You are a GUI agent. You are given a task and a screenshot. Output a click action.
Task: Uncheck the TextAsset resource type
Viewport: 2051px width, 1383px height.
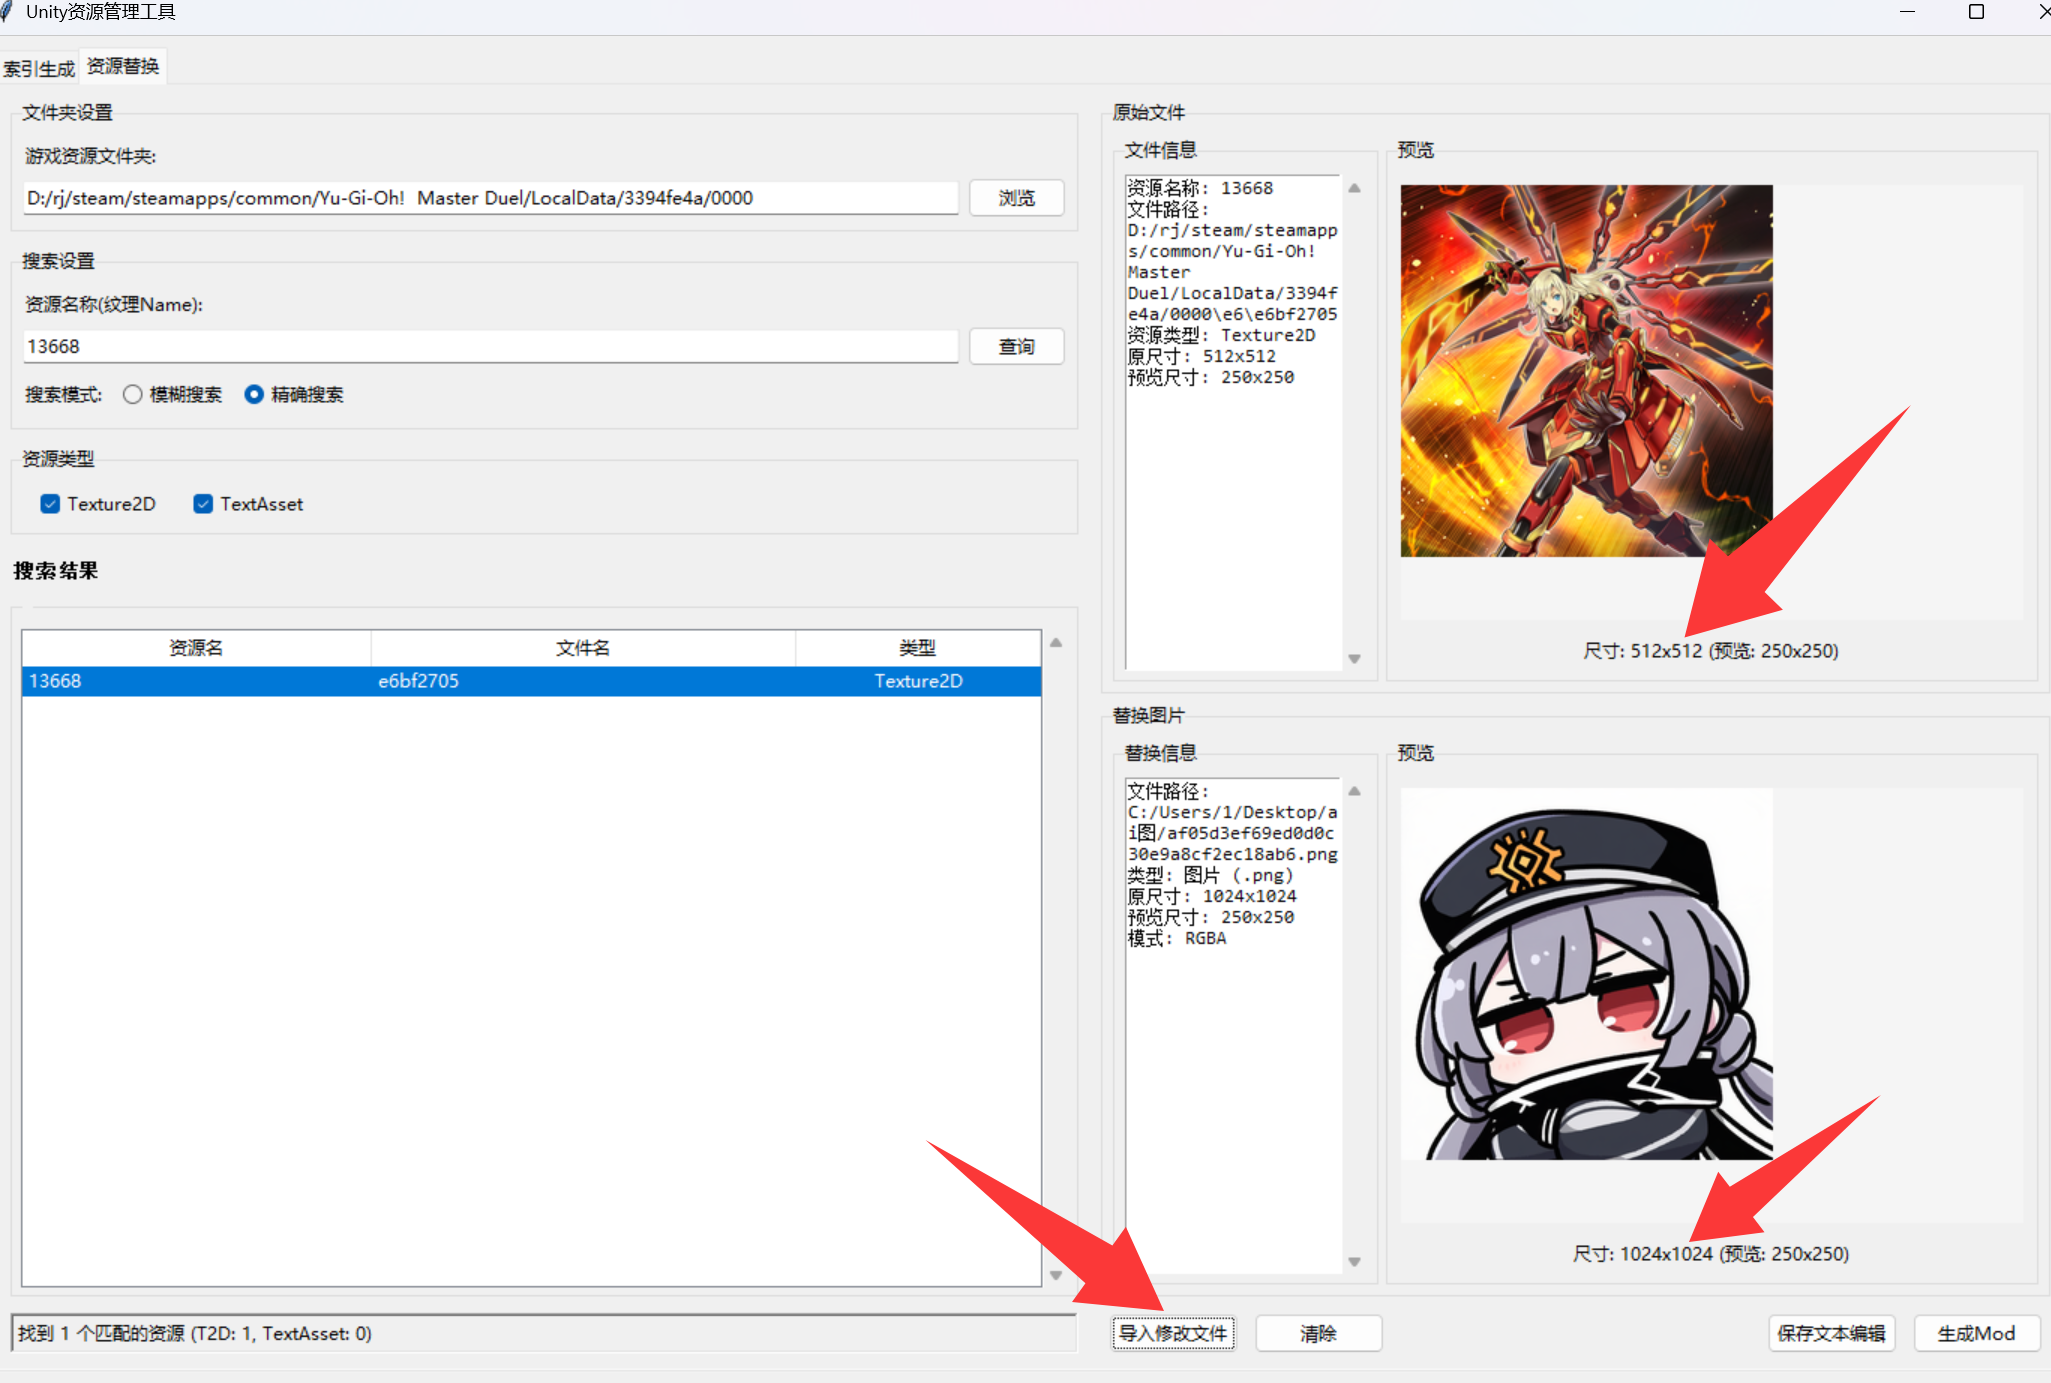point(203,504)
